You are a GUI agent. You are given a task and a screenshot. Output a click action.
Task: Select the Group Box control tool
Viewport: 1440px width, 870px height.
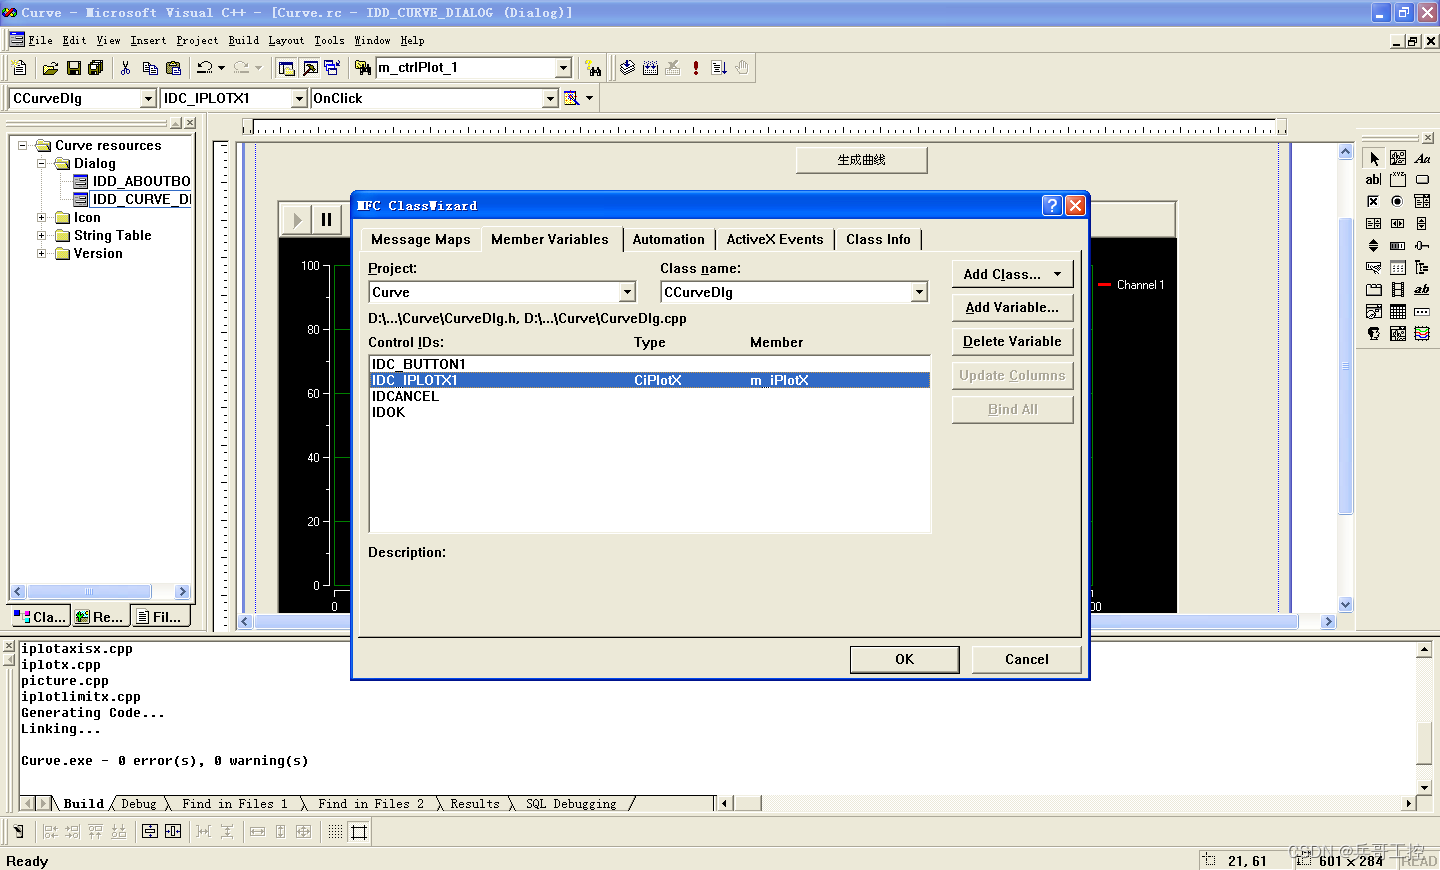pos(1398,180)
